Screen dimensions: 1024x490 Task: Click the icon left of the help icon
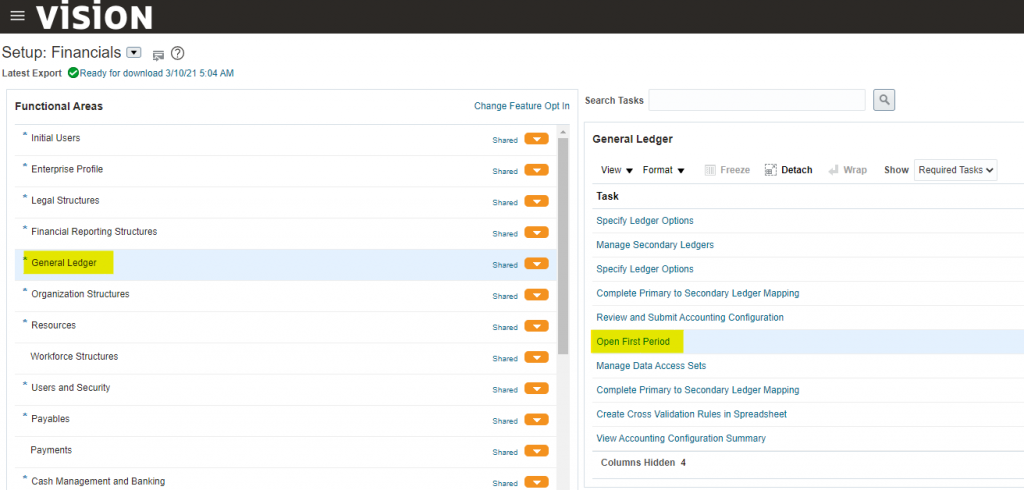pos(158,55)
